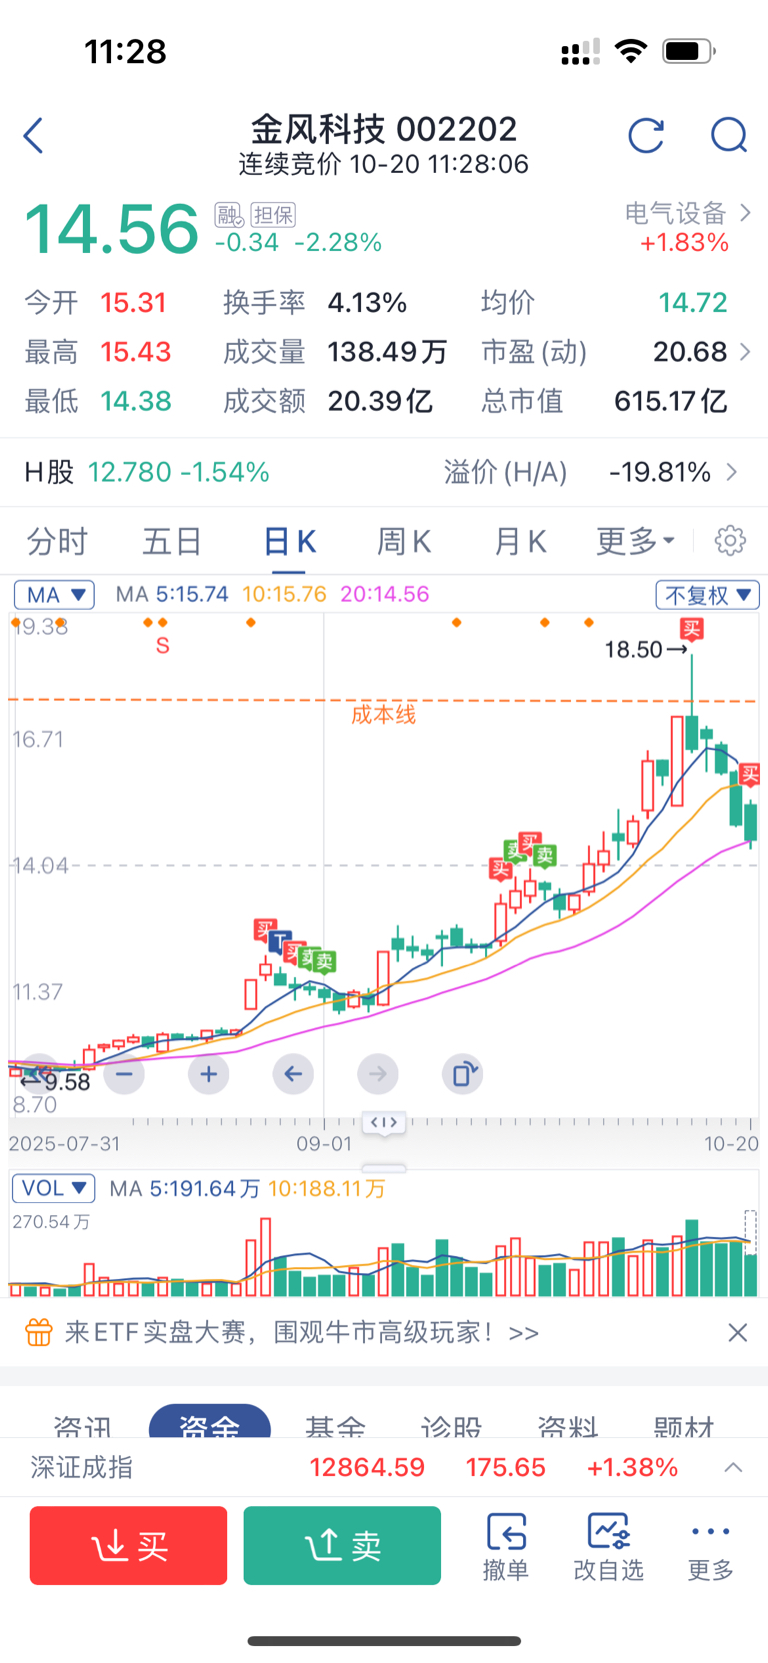Open the 题材 tab
Image resolution: width=768 pixels, height=1663 pixels.
tap(684, 1426)
